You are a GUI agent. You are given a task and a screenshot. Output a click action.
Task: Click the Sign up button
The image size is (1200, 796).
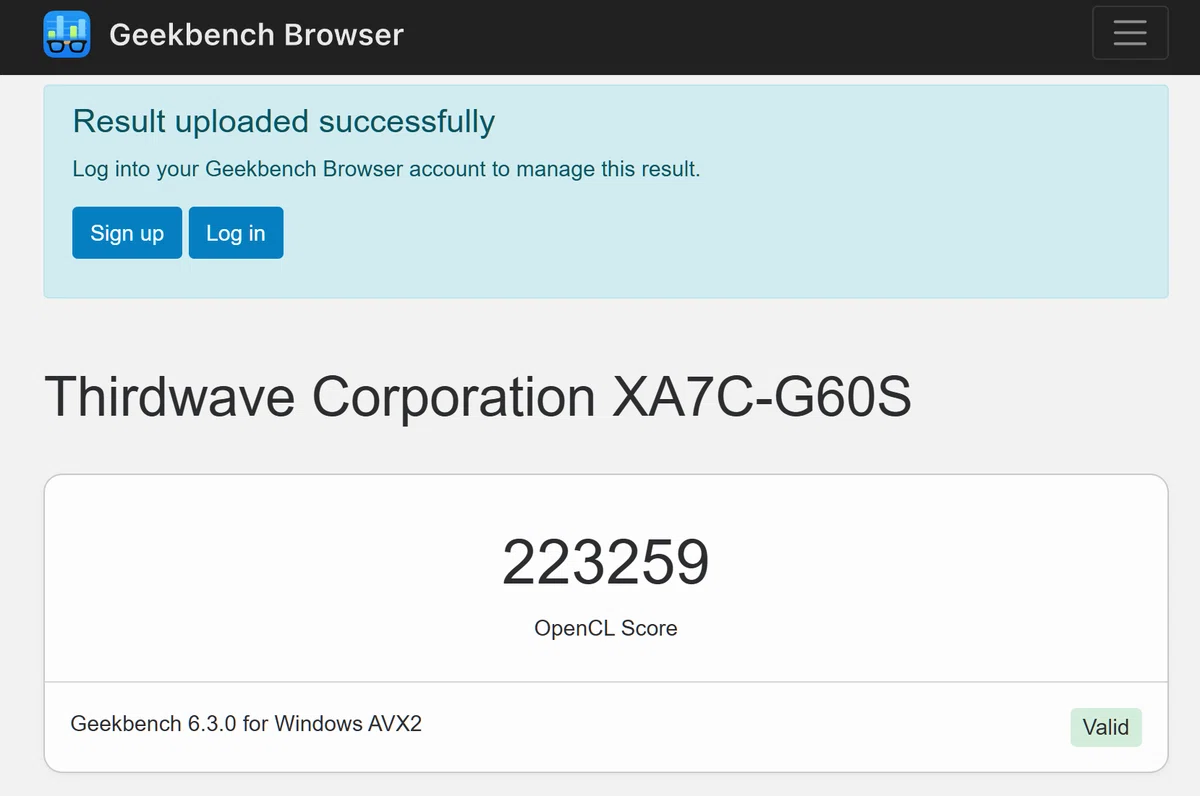pos(127,233)
